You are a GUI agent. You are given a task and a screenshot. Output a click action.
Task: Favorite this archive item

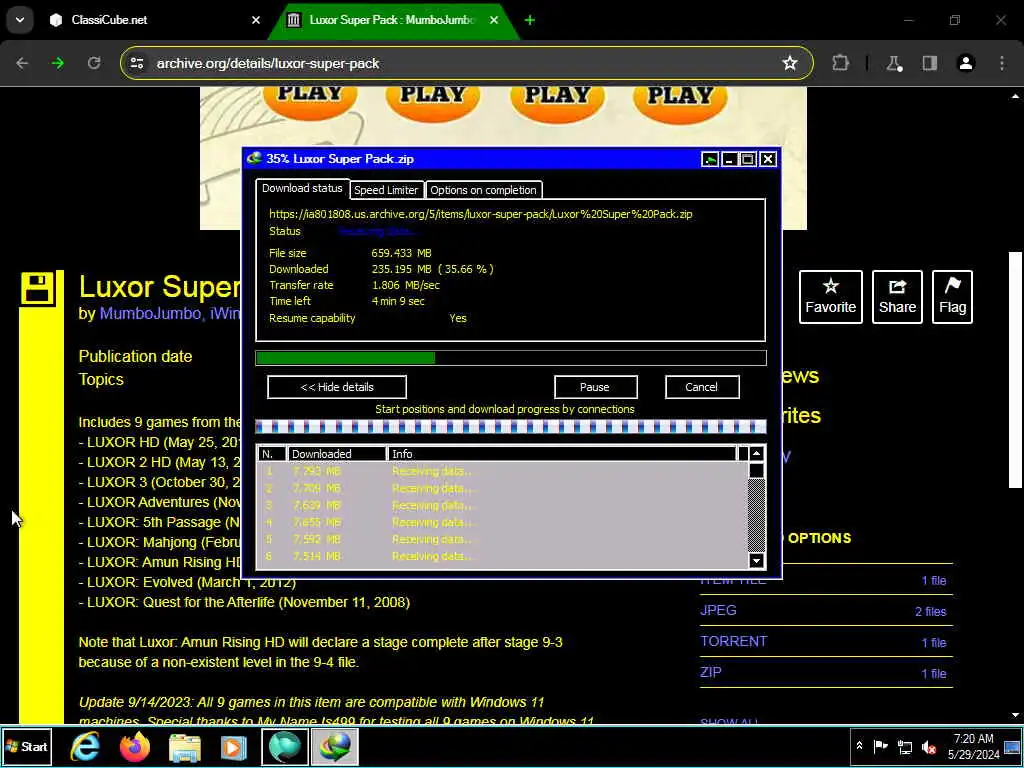pos(831,296)
